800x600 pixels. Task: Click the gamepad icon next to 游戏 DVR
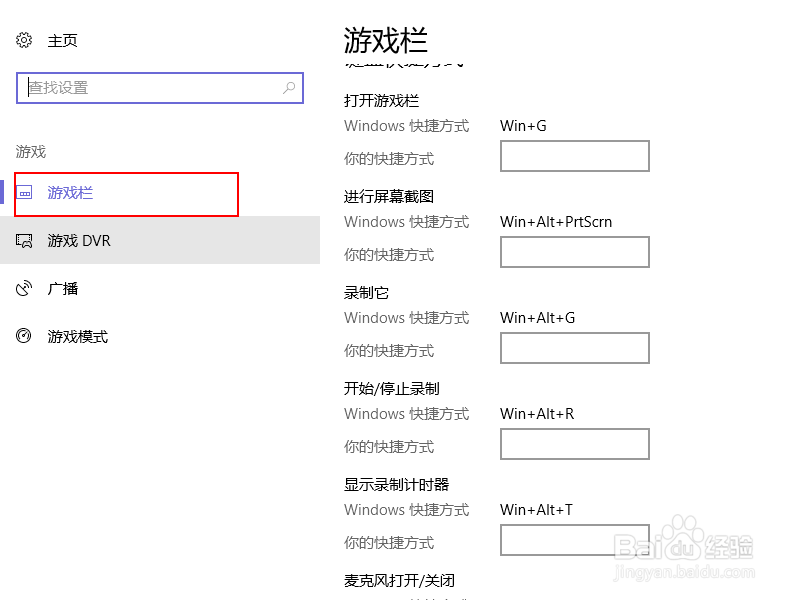(24, 240)
